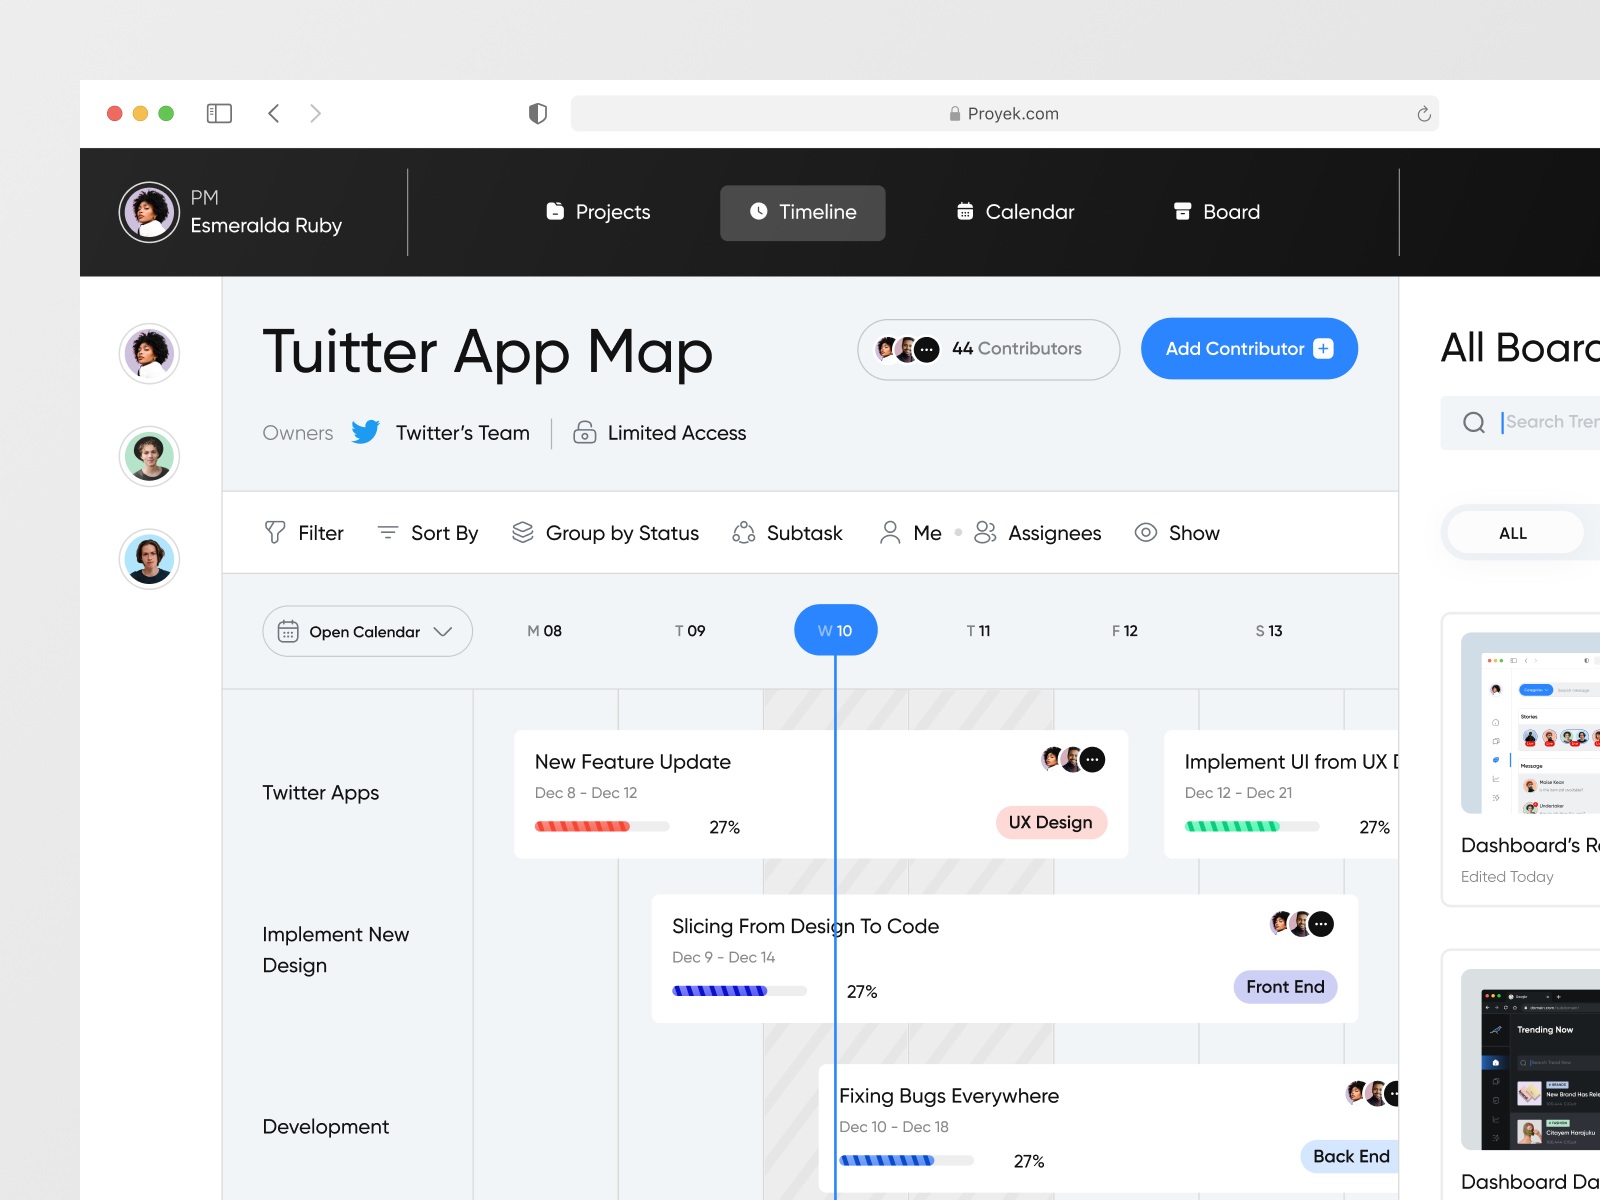Enable the ALL filter in All Boards
Viewport: 1600px width, 1200px height.
[x=1513, y=532]
